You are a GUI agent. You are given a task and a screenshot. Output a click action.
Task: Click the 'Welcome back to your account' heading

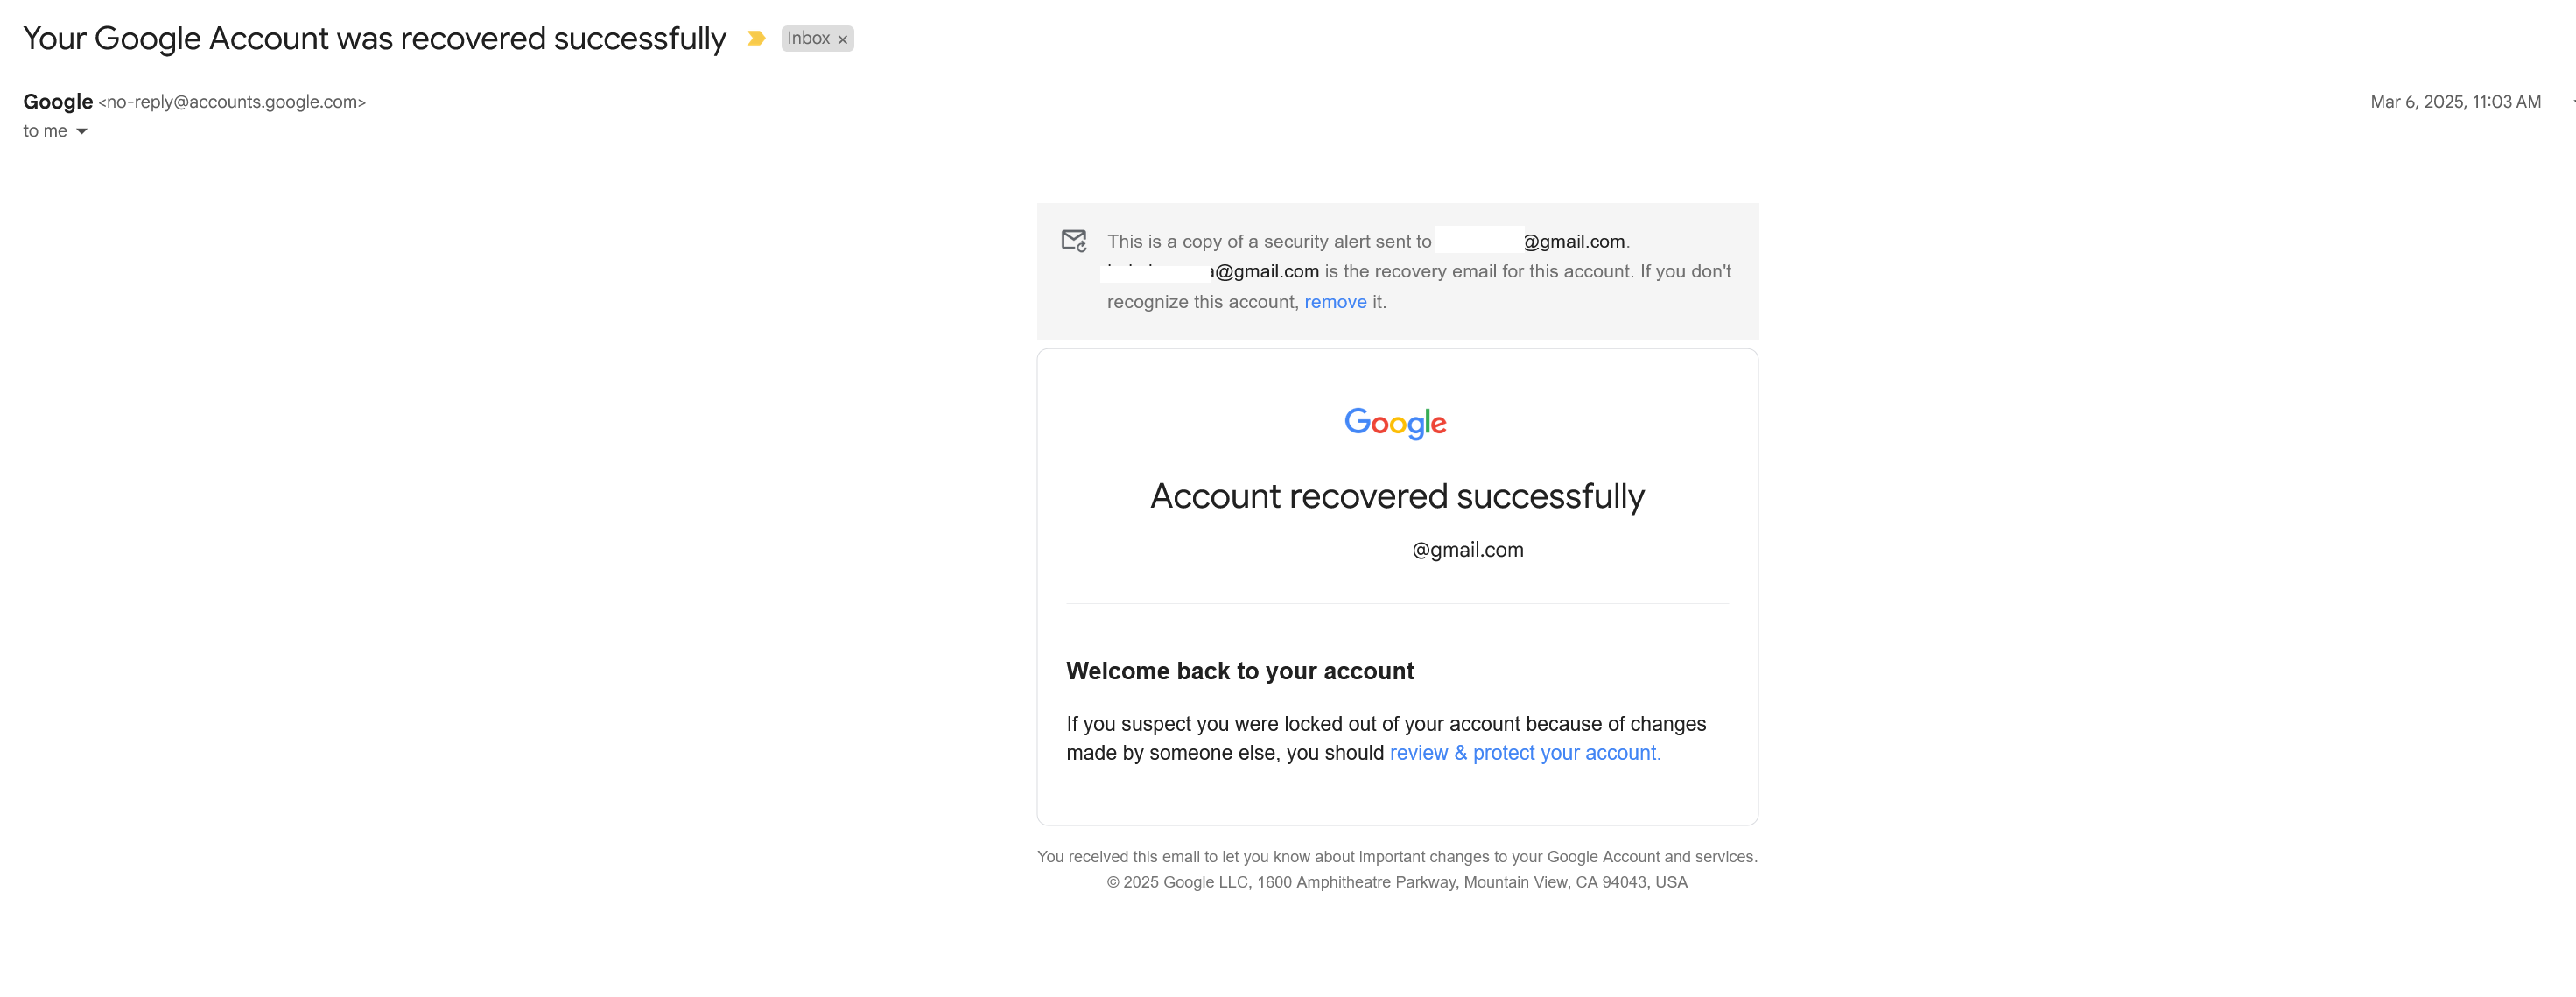(x=1240, y=671)
